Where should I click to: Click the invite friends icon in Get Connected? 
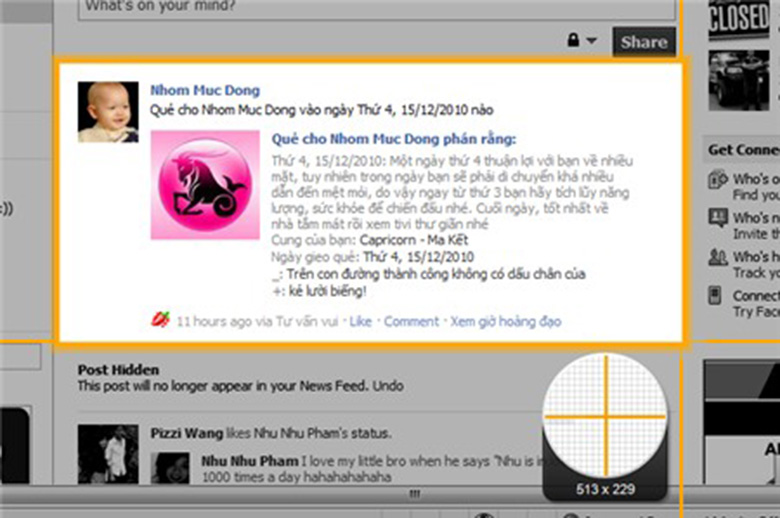click(717, 218)
